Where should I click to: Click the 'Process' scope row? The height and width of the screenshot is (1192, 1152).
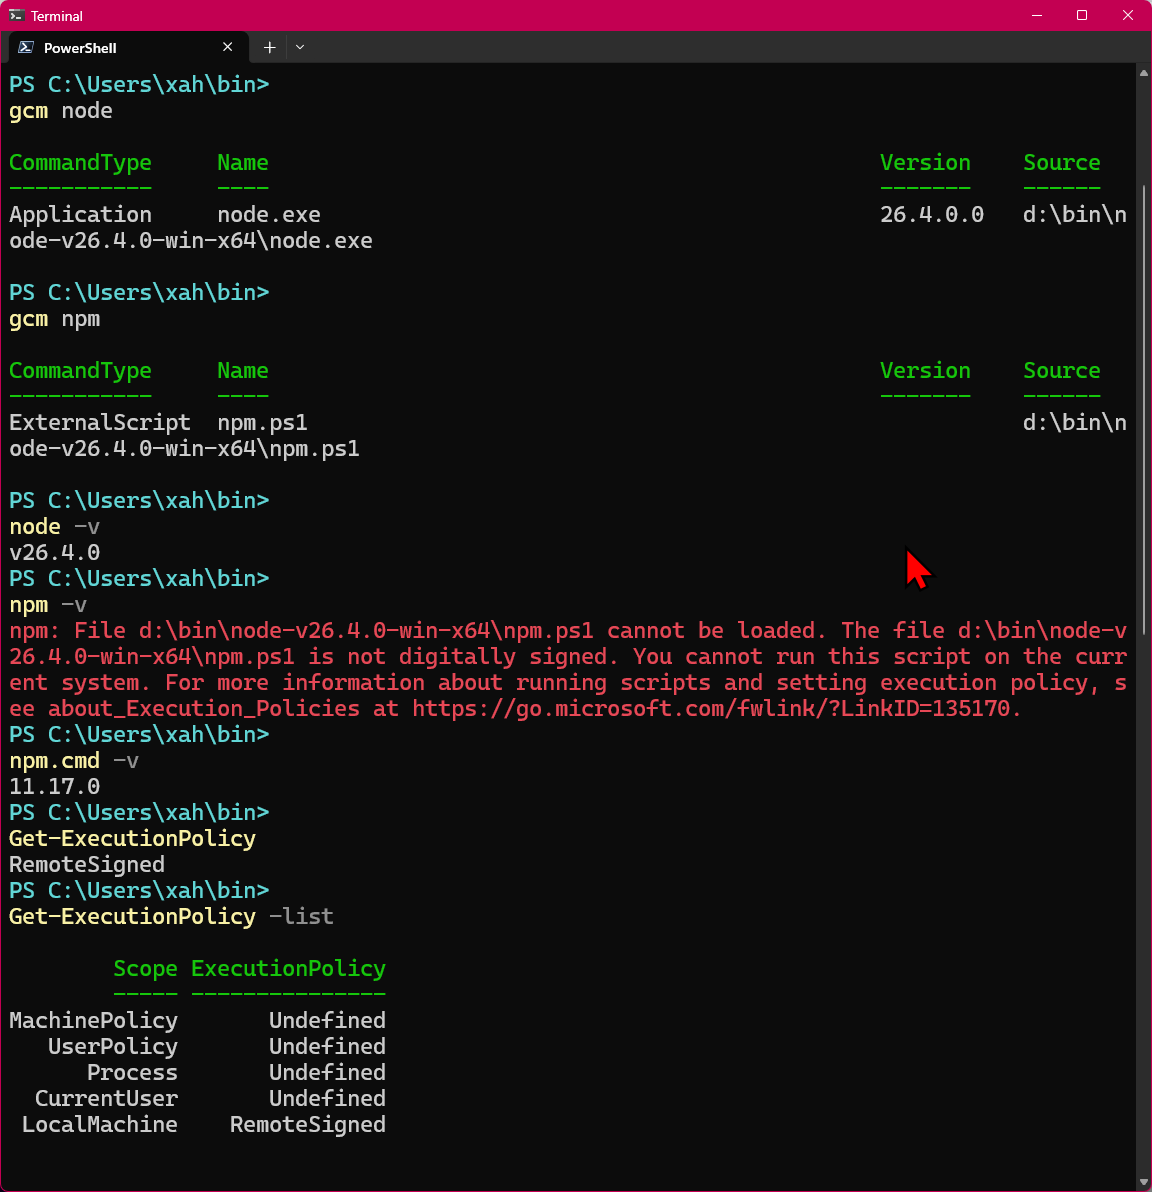236,1073
